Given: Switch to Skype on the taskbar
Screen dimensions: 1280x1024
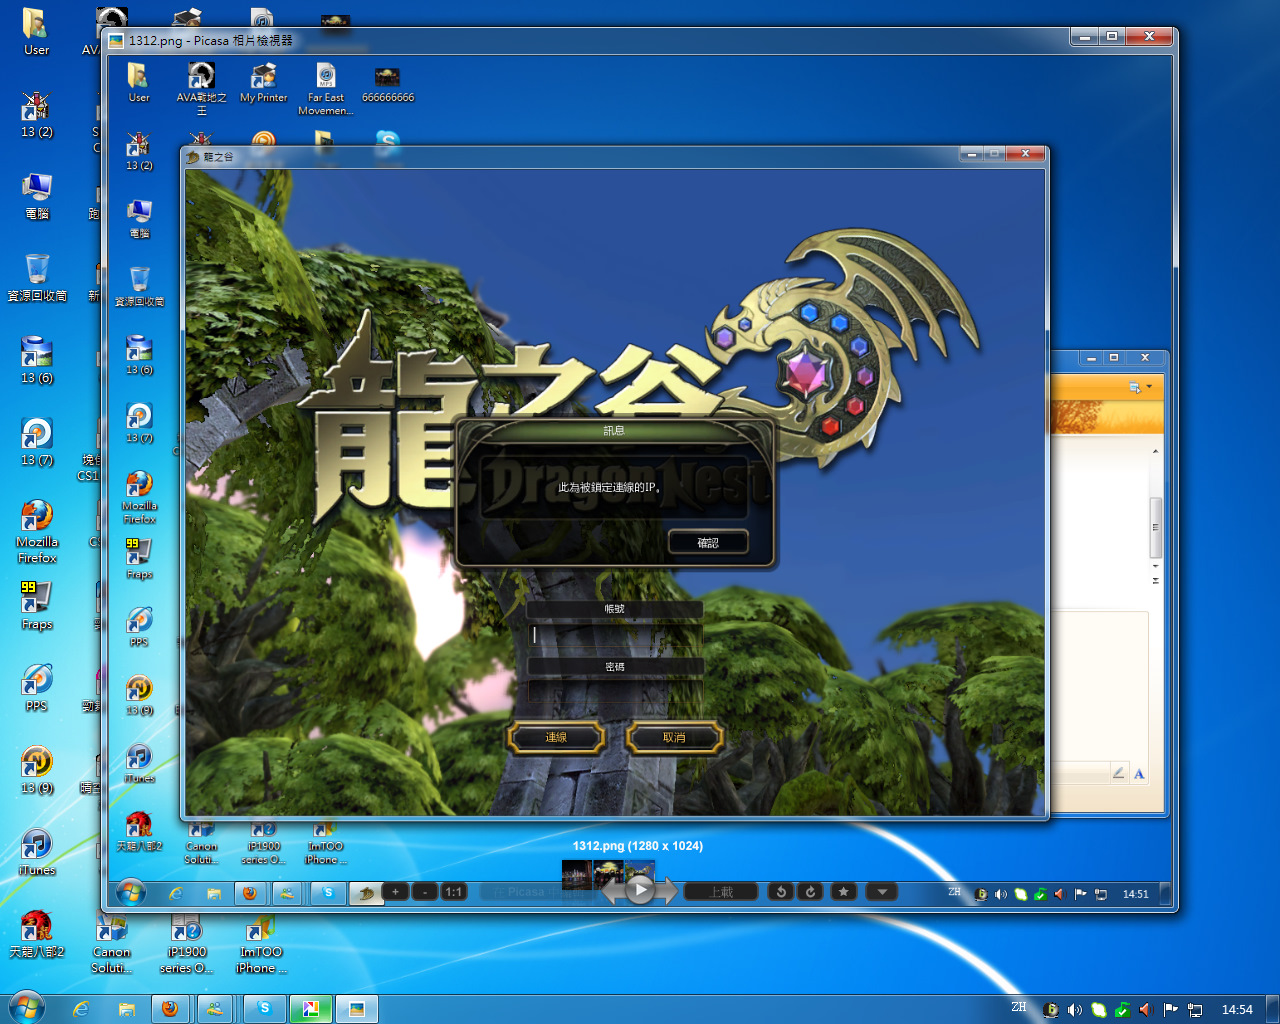Looking at the screenshot, I should click(x=264, y=1009).
